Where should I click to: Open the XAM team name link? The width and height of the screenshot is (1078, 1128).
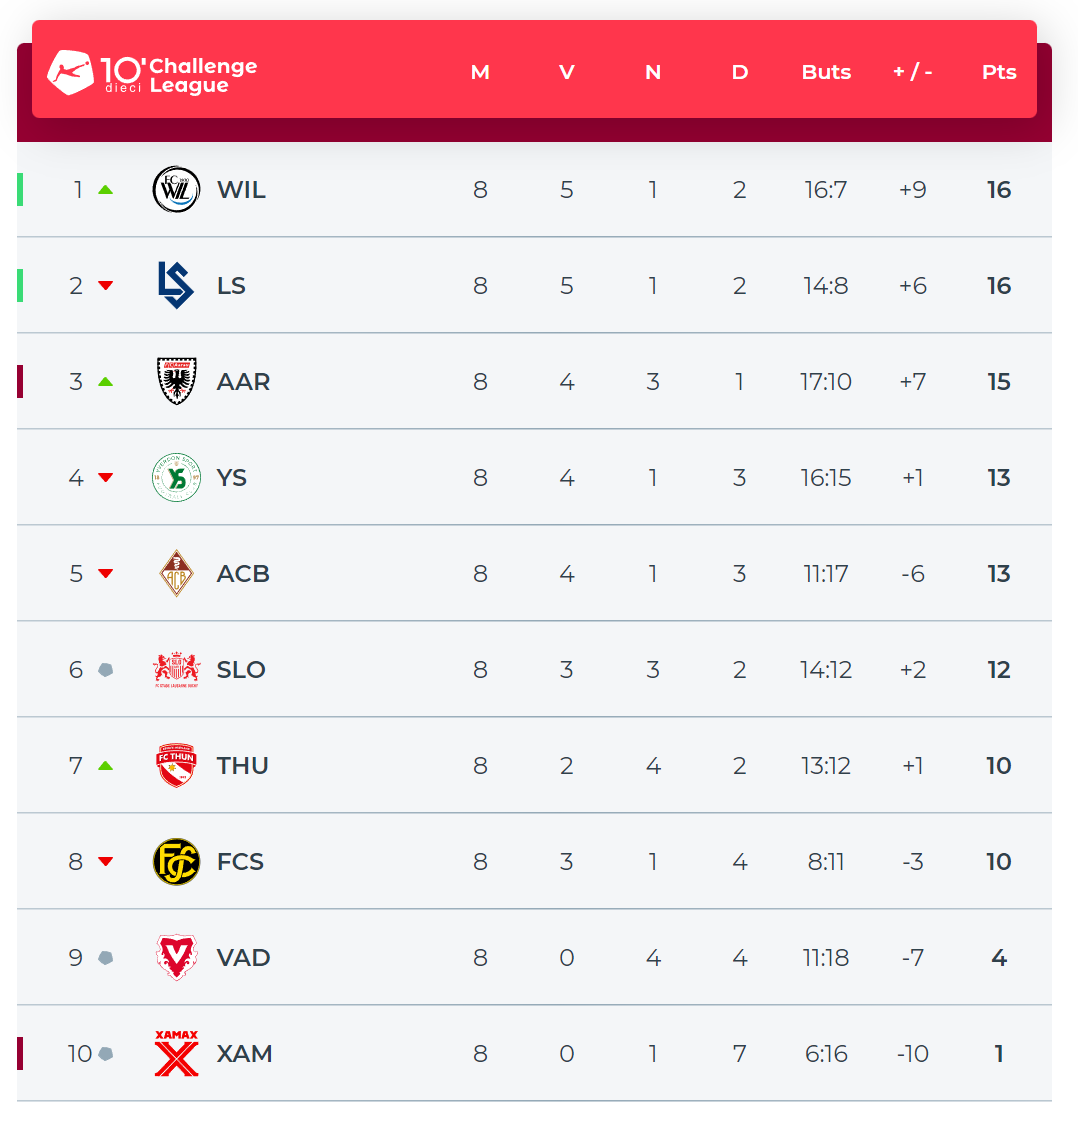pyautogui.click(x=245, y=1053)
